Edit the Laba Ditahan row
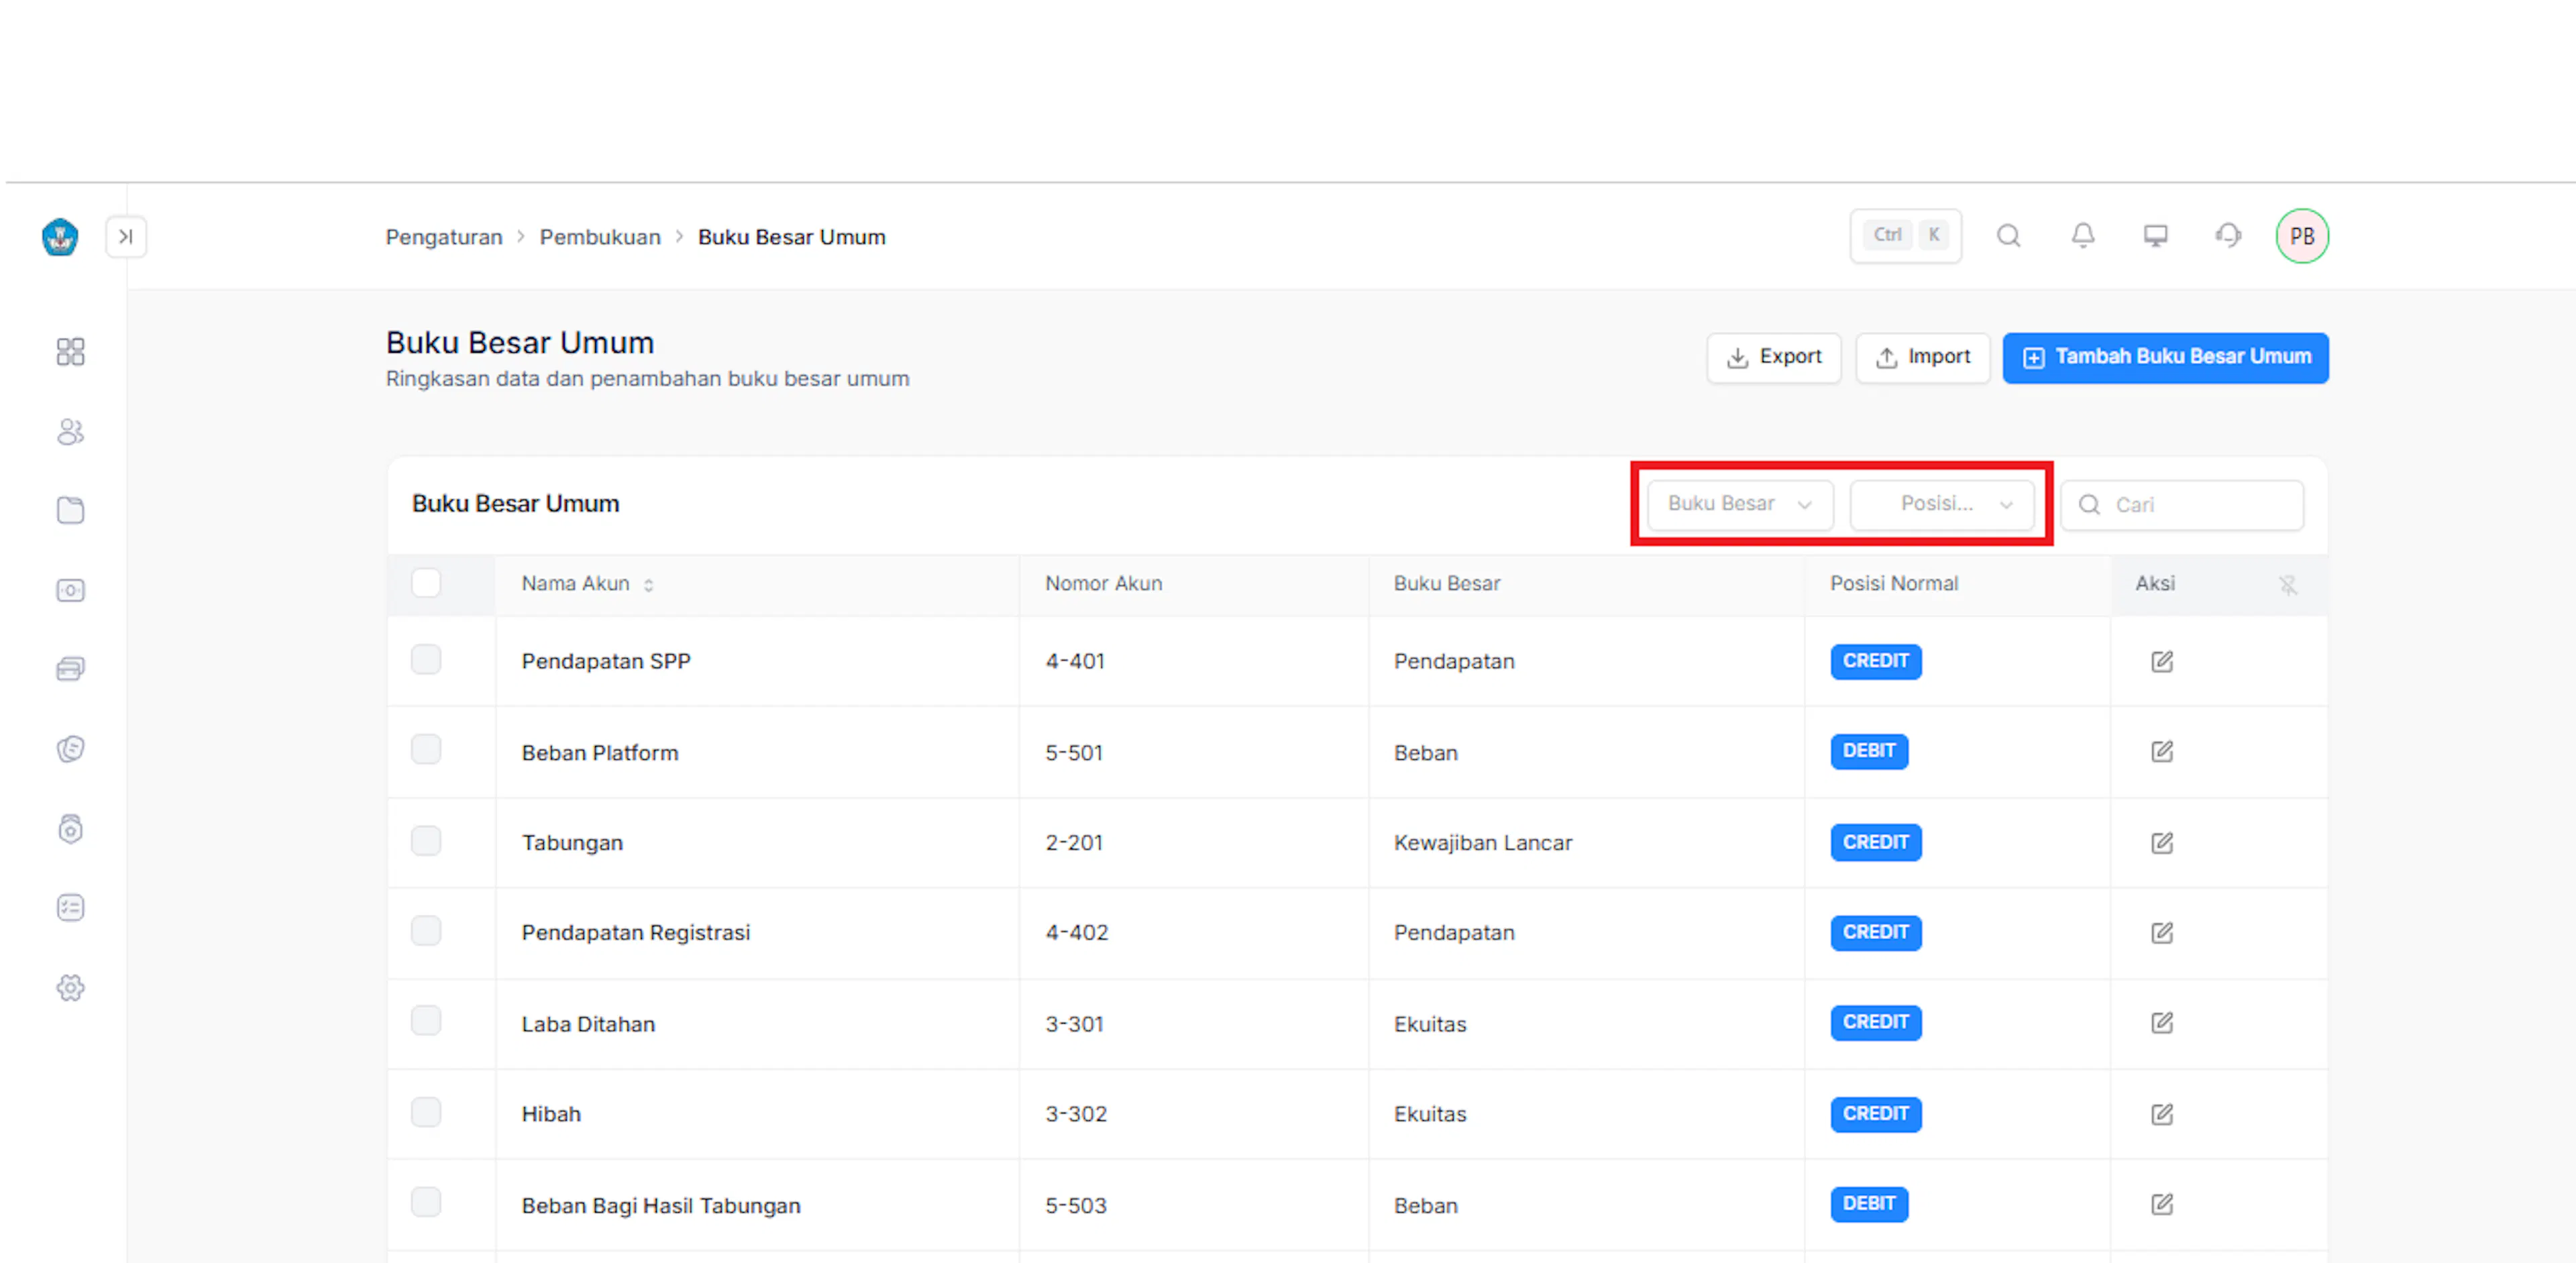This screenshot has height=1263, width=2576. (2162, 1022)
